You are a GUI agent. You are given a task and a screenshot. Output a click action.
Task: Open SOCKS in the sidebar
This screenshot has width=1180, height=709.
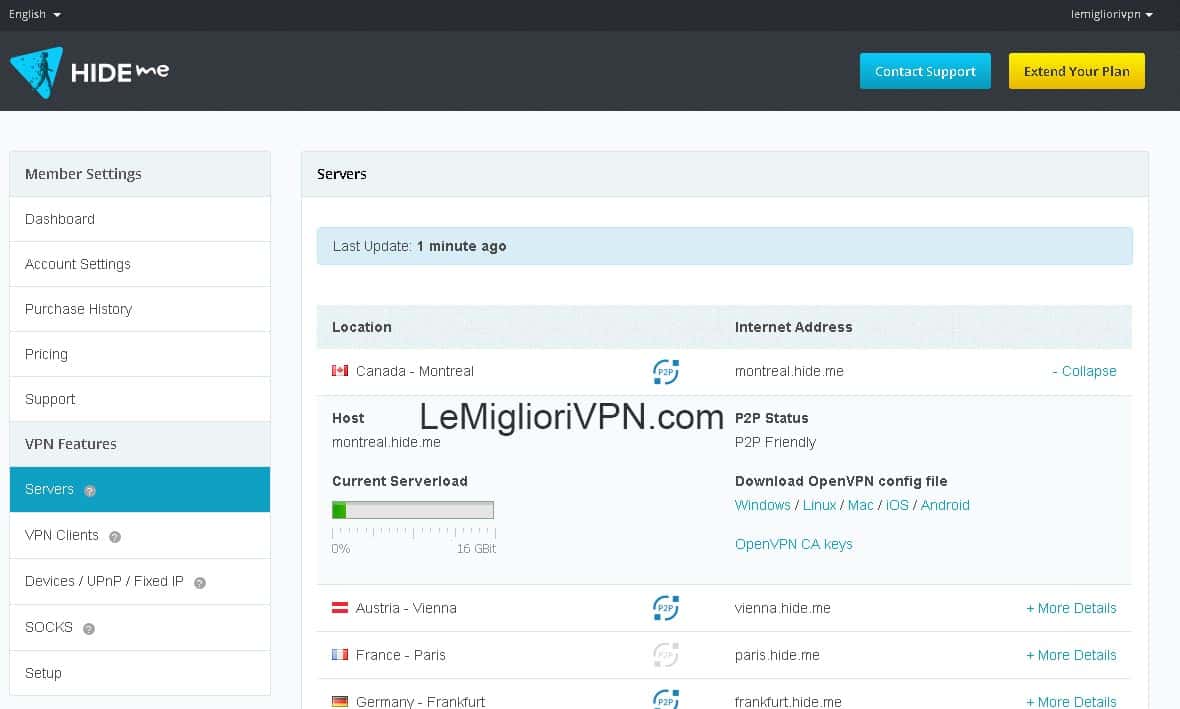coord(140,627)
